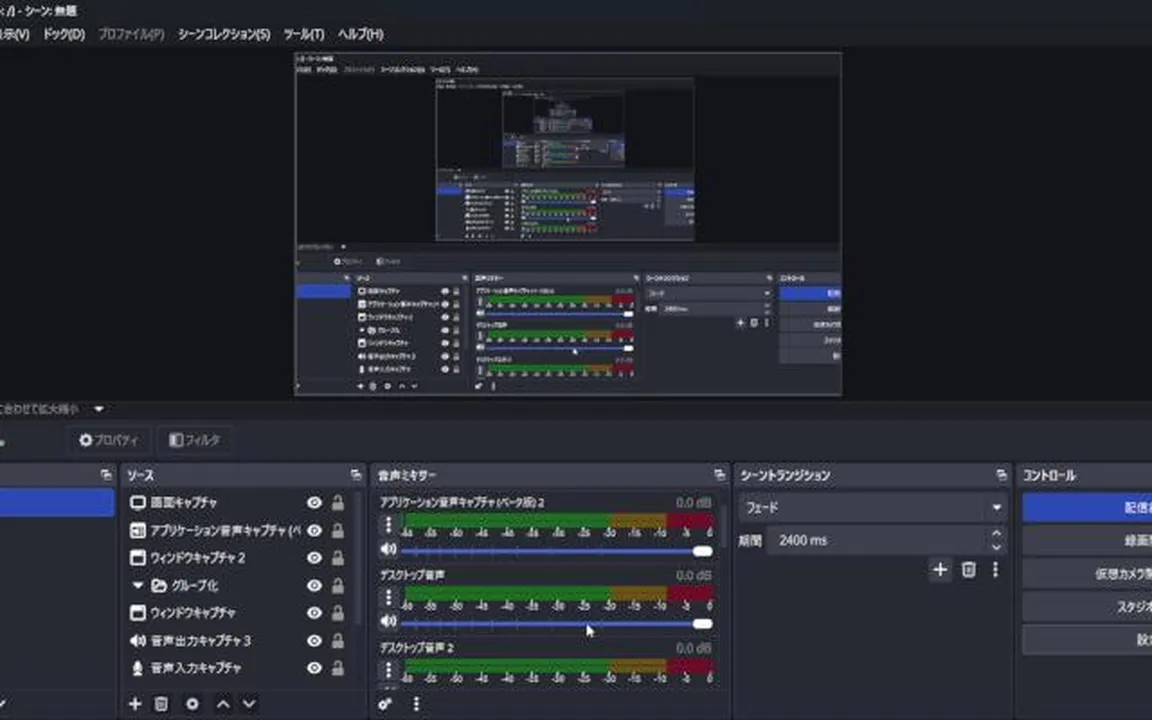Add a new source with plus icon
This screenshot has width=1152, height=720.
(135, 704)
